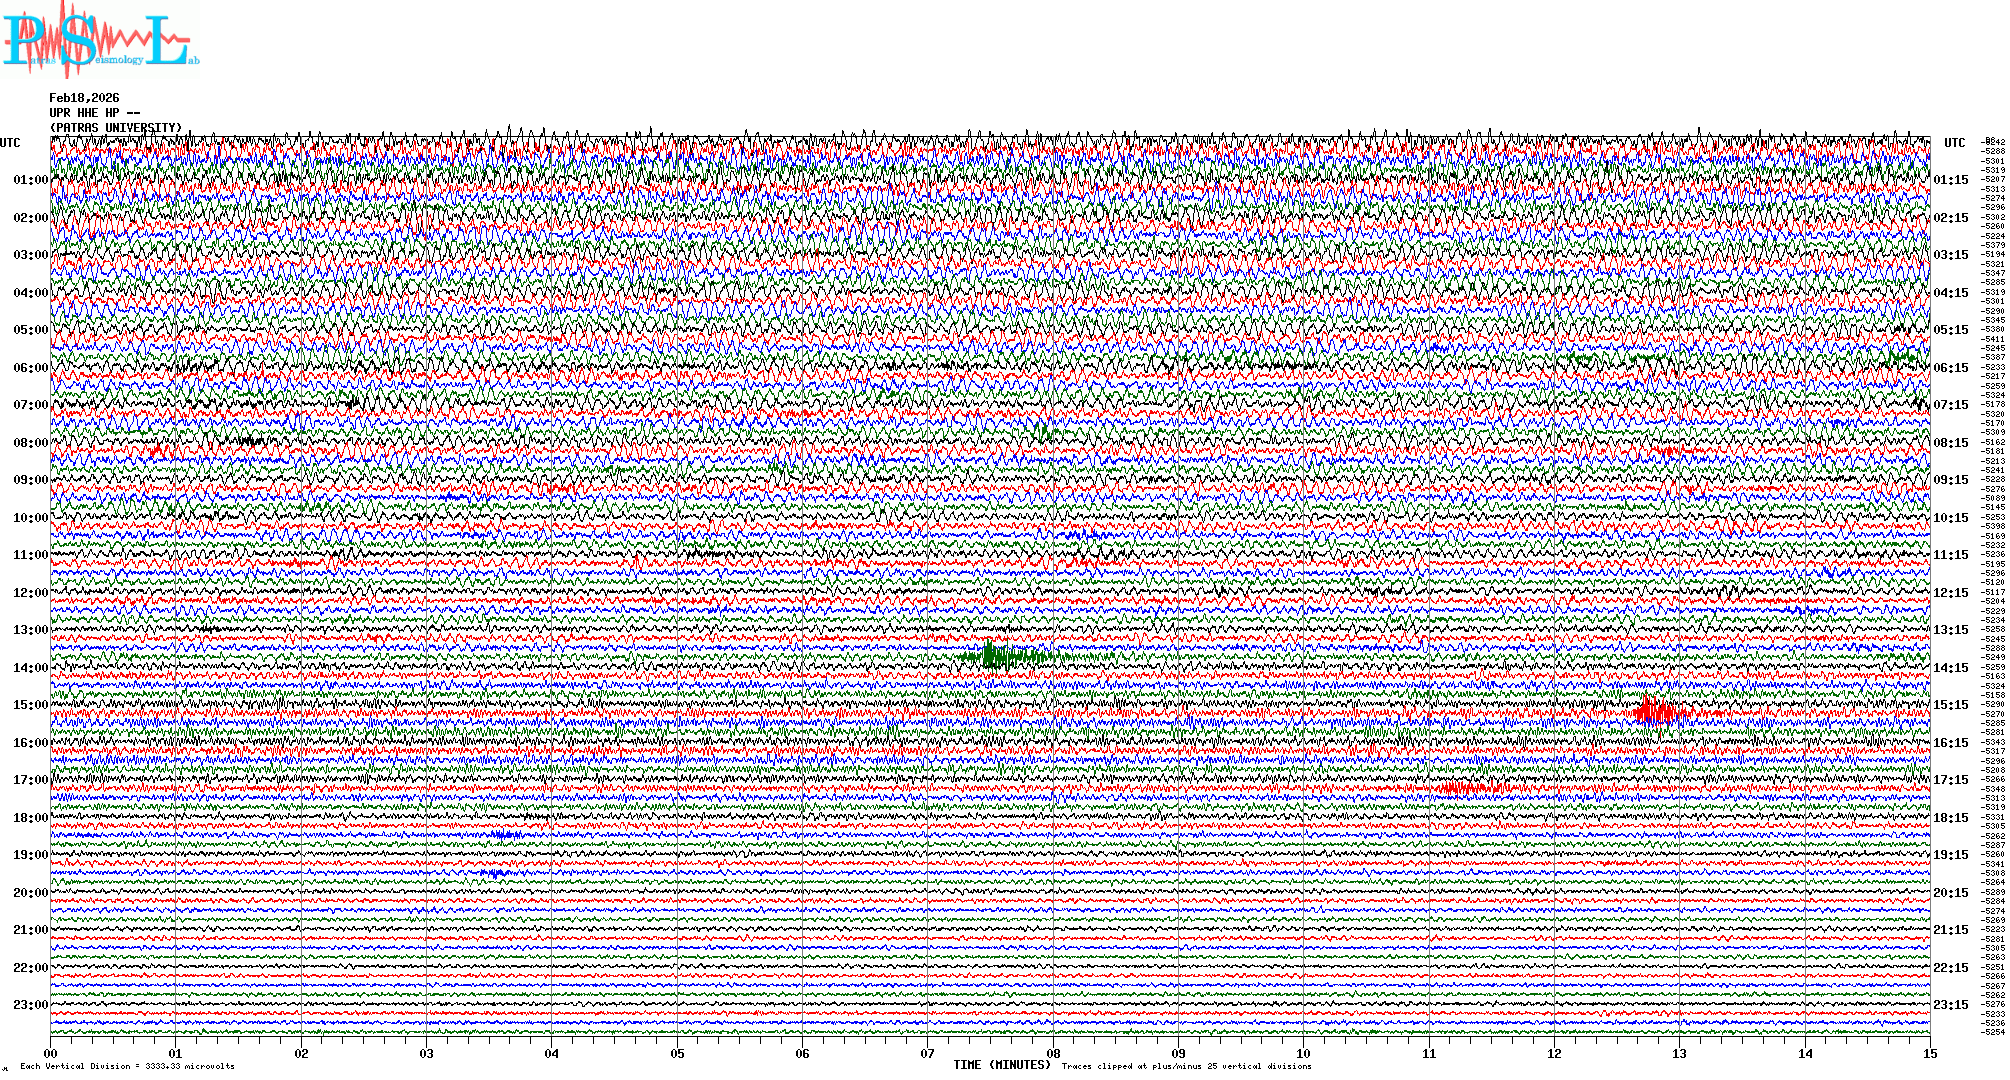Click the (PATRAS UNIVERSITY) header text
This screenshot has width=2010, height=1080.
[x=116, y=128]
